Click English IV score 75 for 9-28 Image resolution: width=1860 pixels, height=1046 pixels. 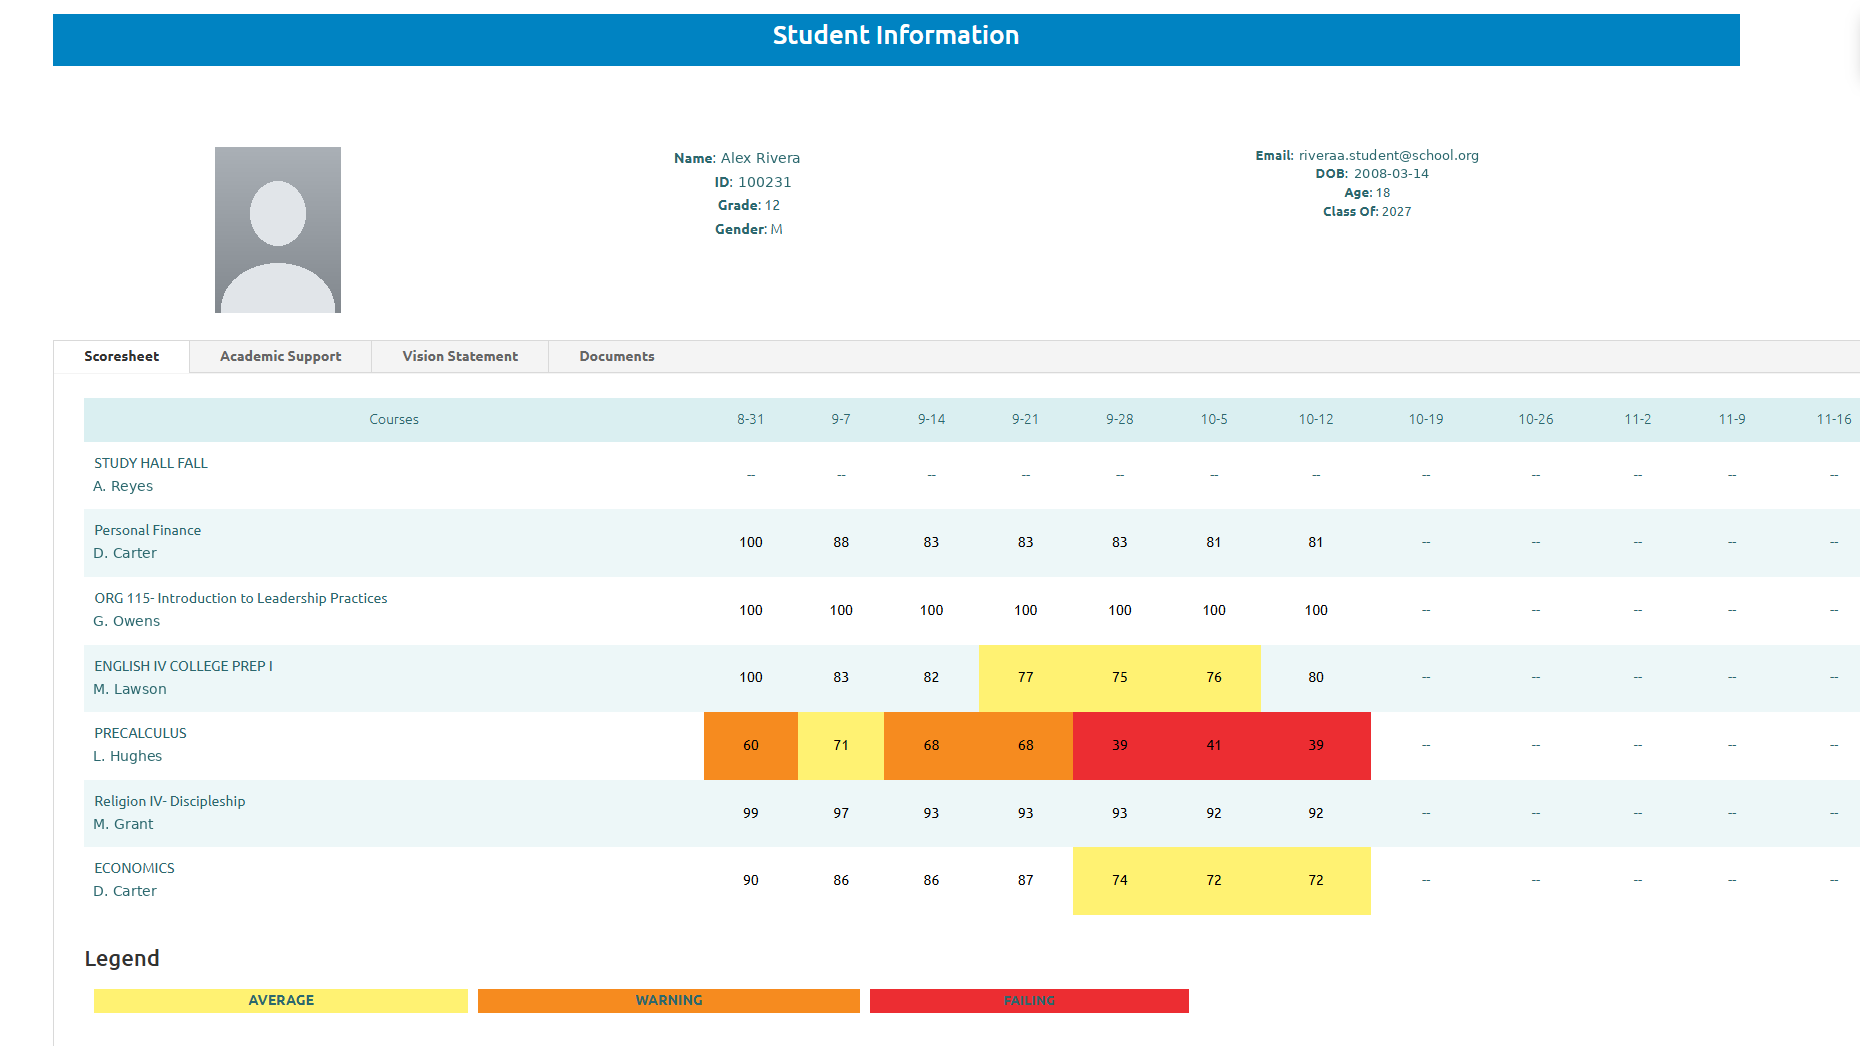(x=1120, y=677)
